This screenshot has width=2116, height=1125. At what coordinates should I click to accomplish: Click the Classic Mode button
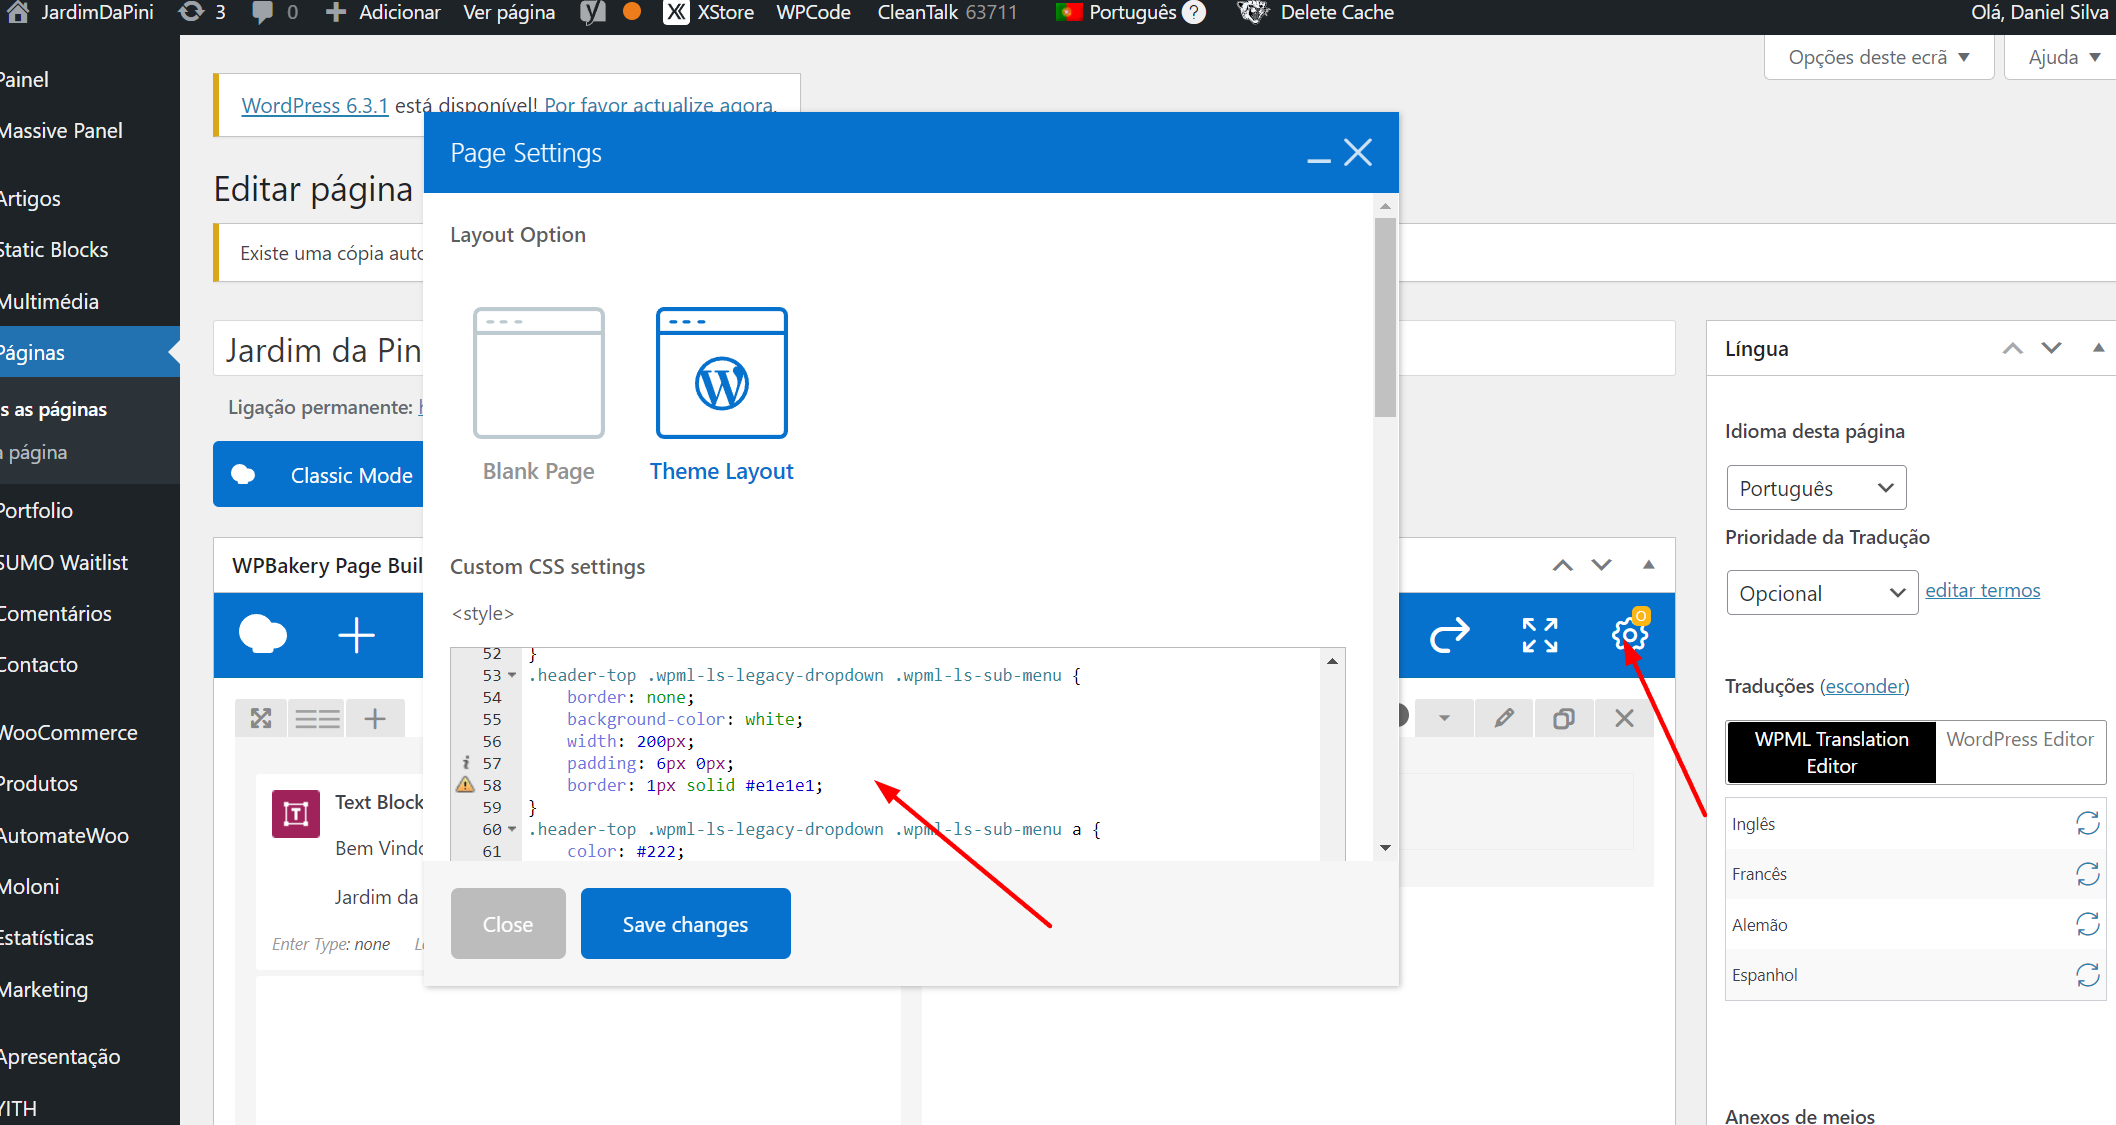coord(319,474)
